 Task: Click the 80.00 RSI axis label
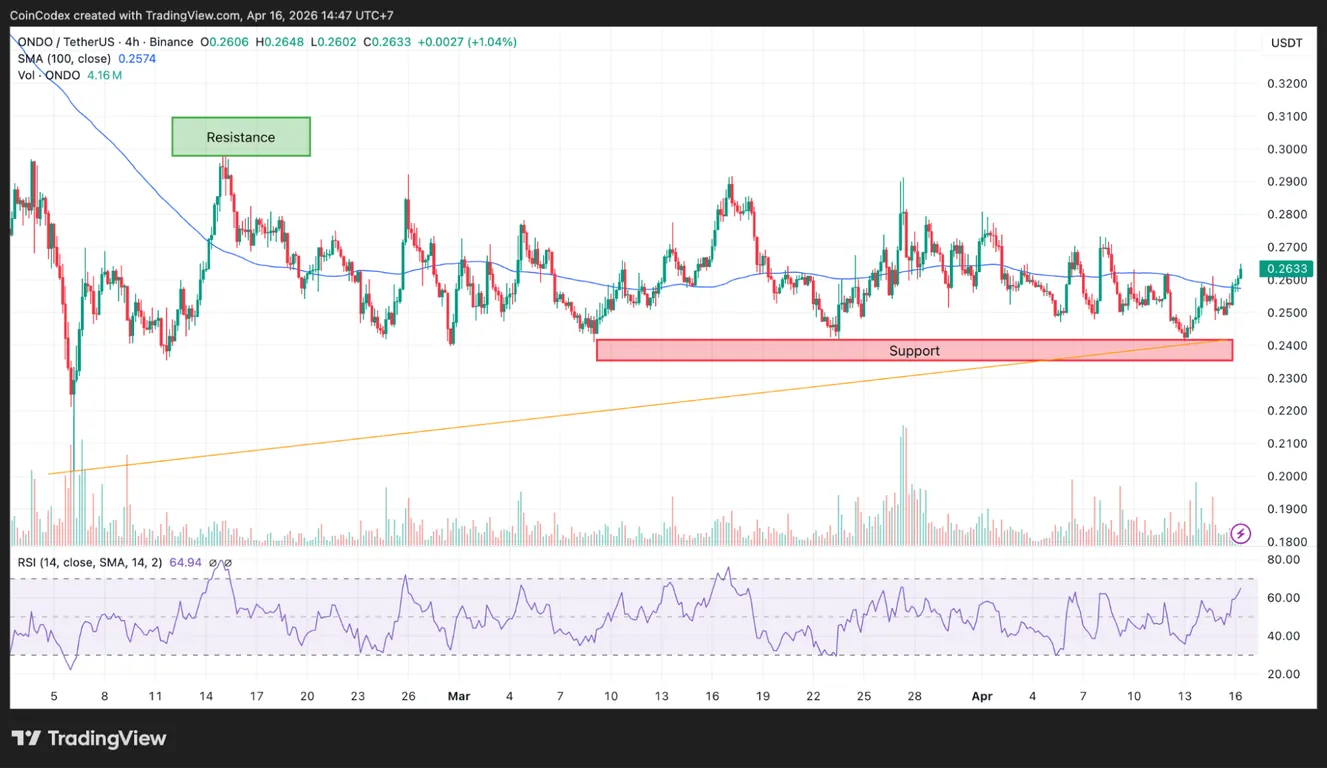point(1285,560)
